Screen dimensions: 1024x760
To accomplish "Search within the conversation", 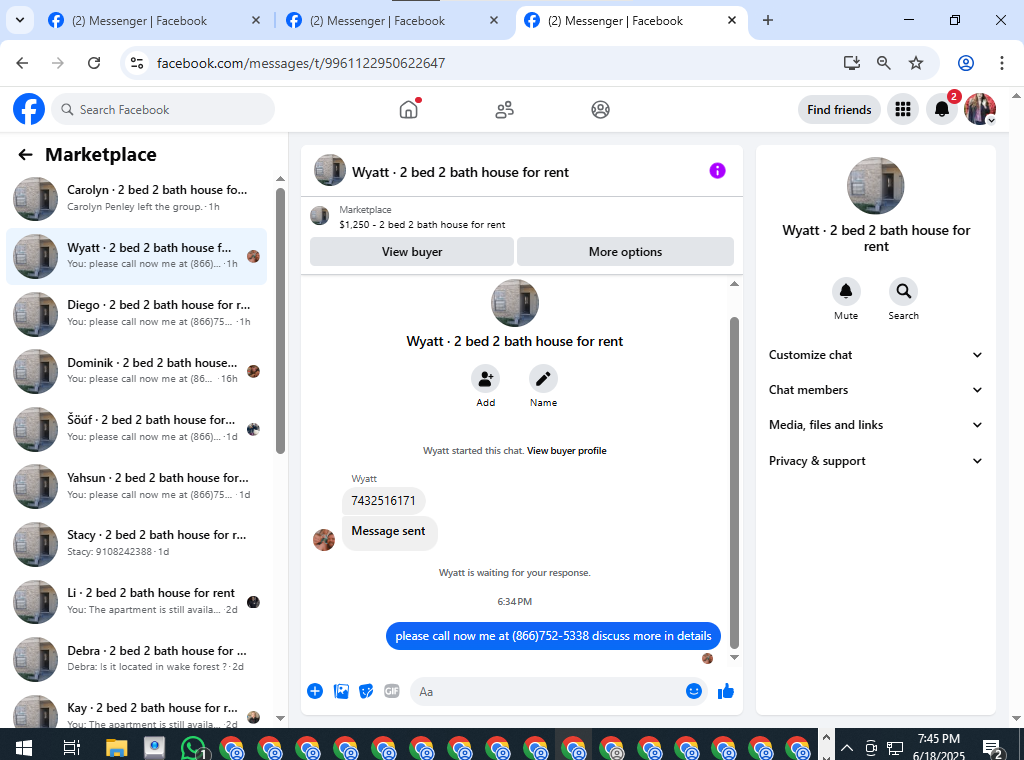I will pos(903,291).
